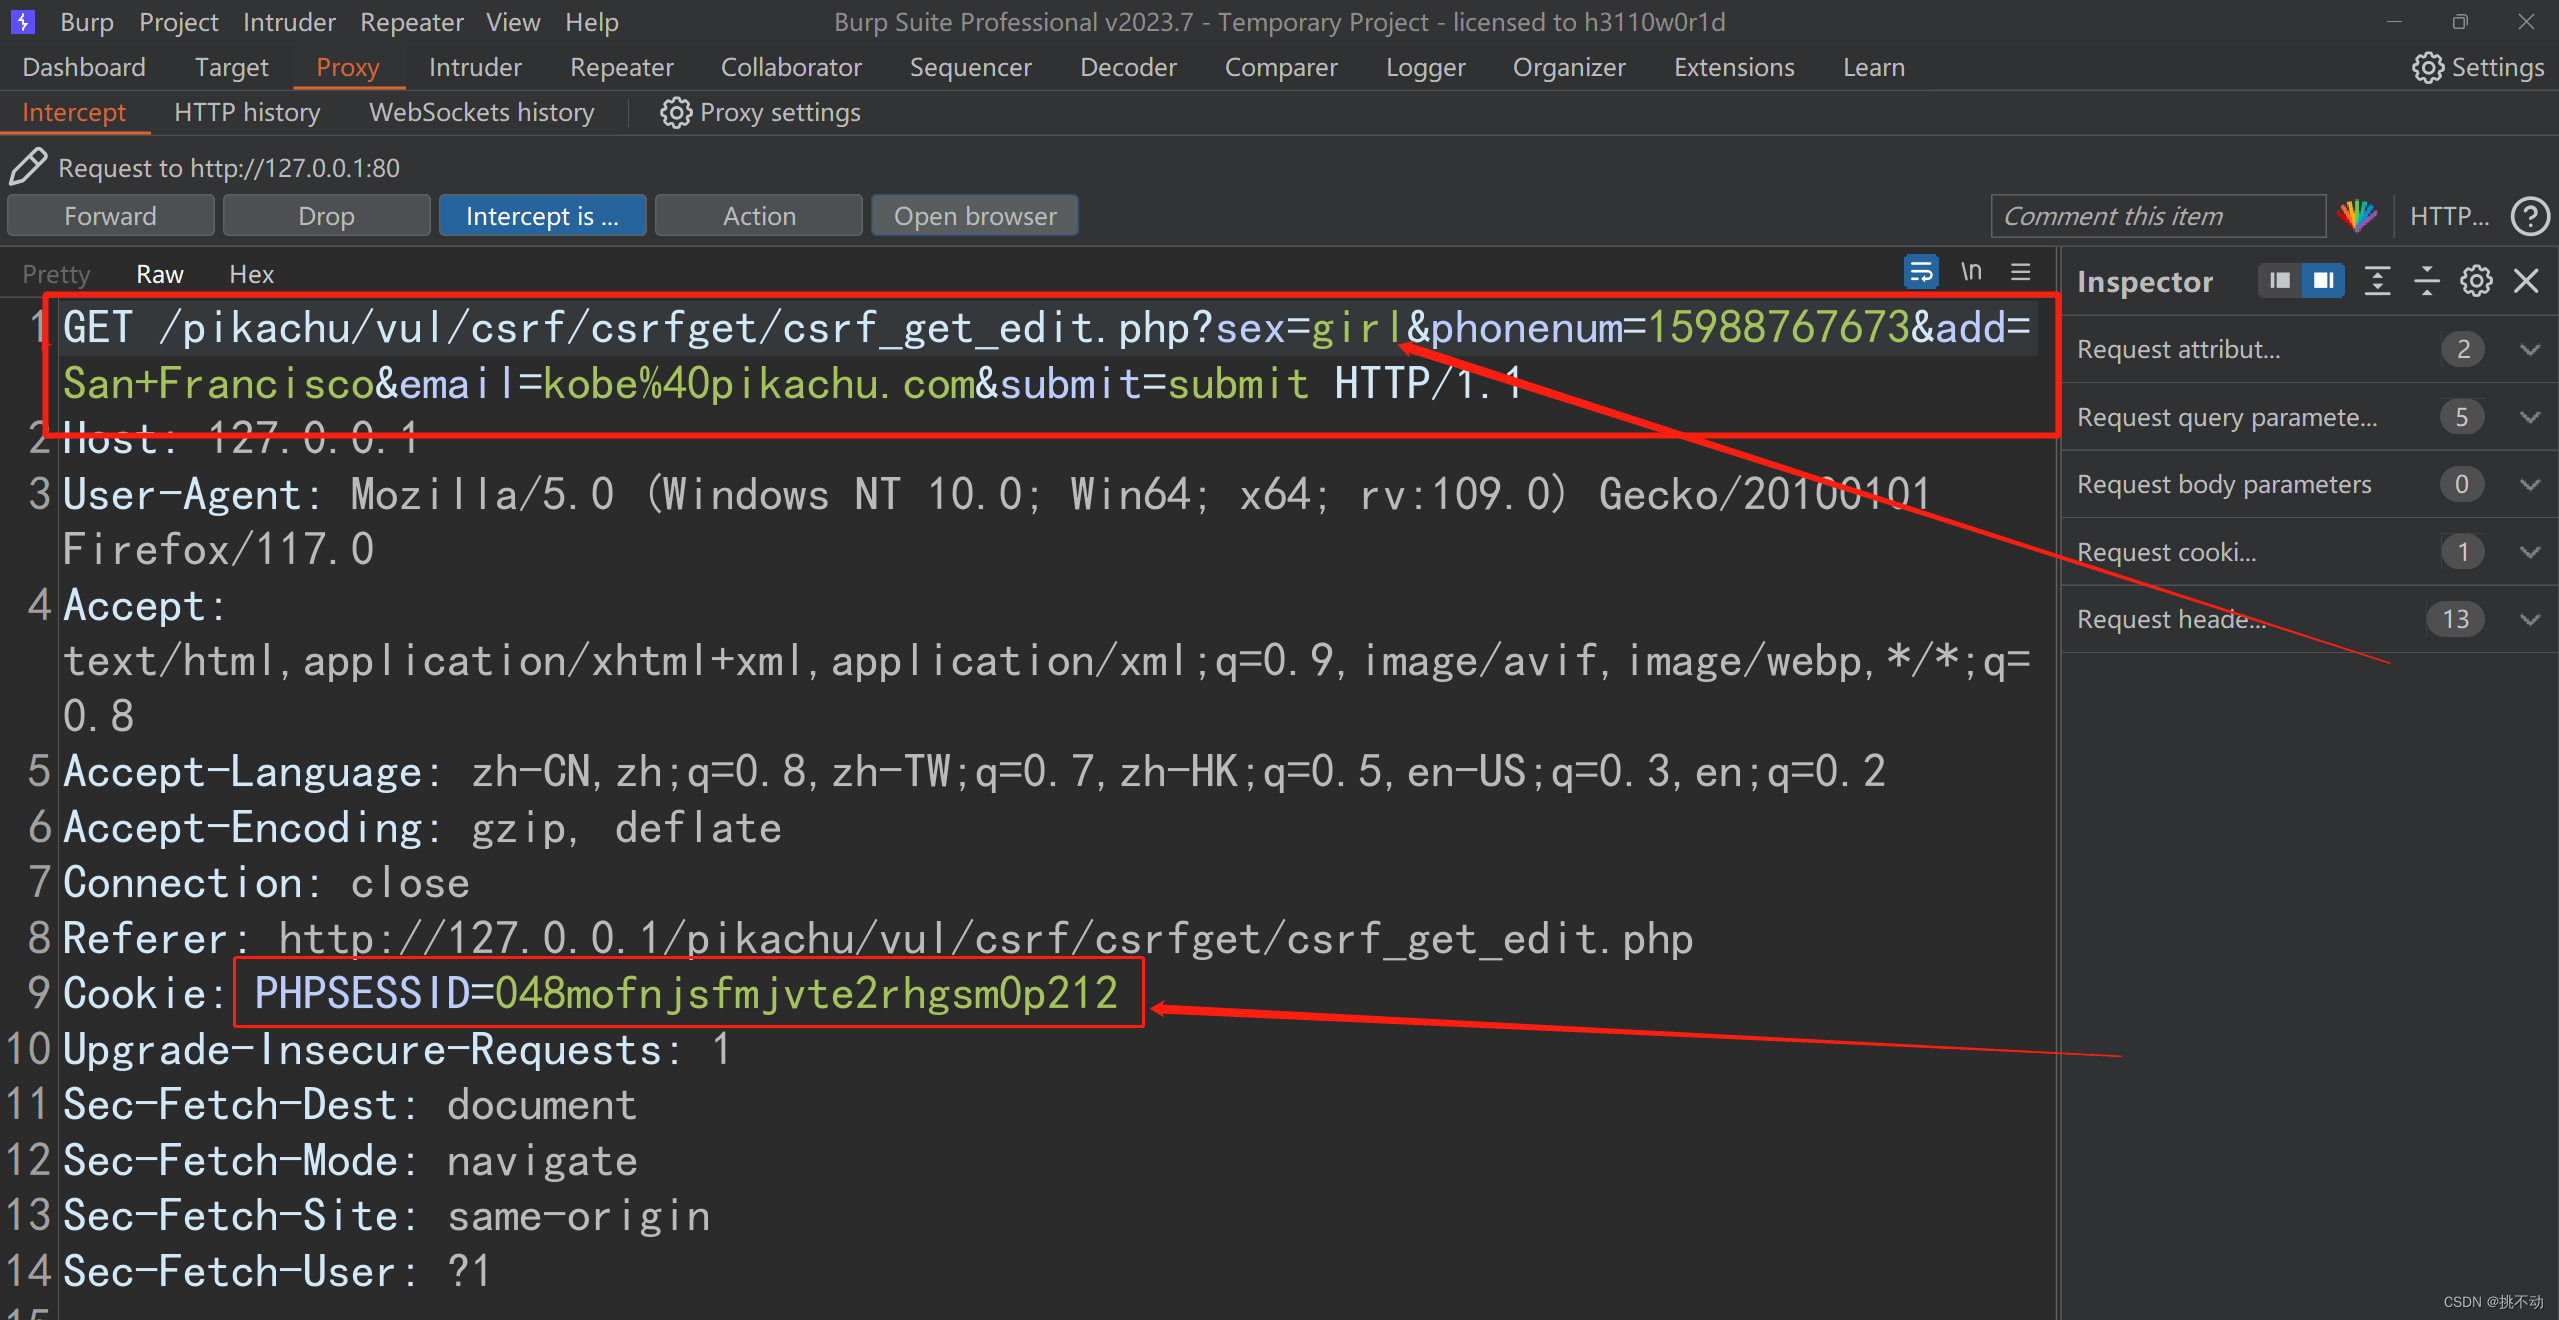2559x1320 pixels.
Task: Switch to Sequencer tab
Action: [970, 67]
